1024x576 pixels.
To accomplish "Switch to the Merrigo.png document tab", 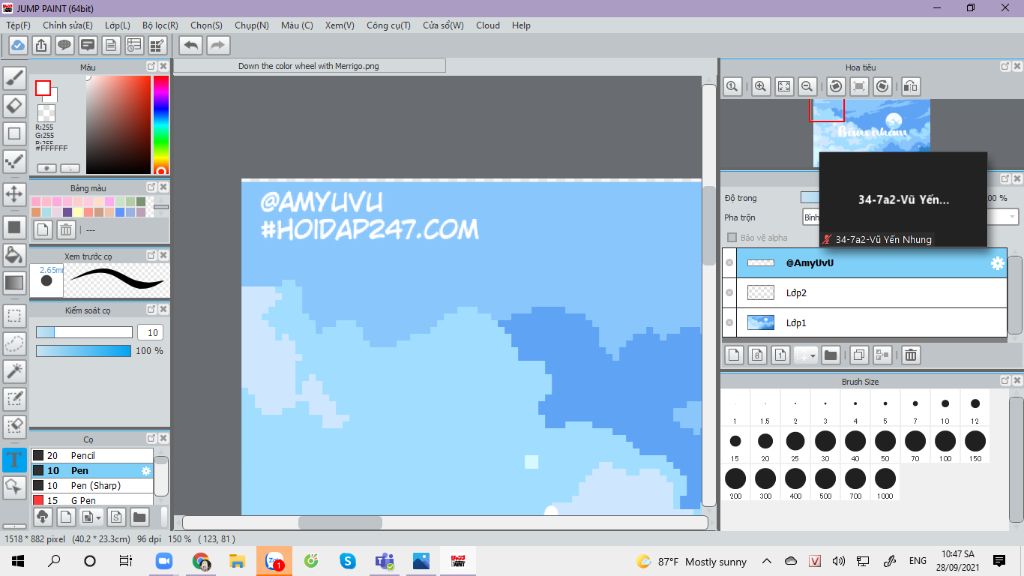I will click(309, 65).
